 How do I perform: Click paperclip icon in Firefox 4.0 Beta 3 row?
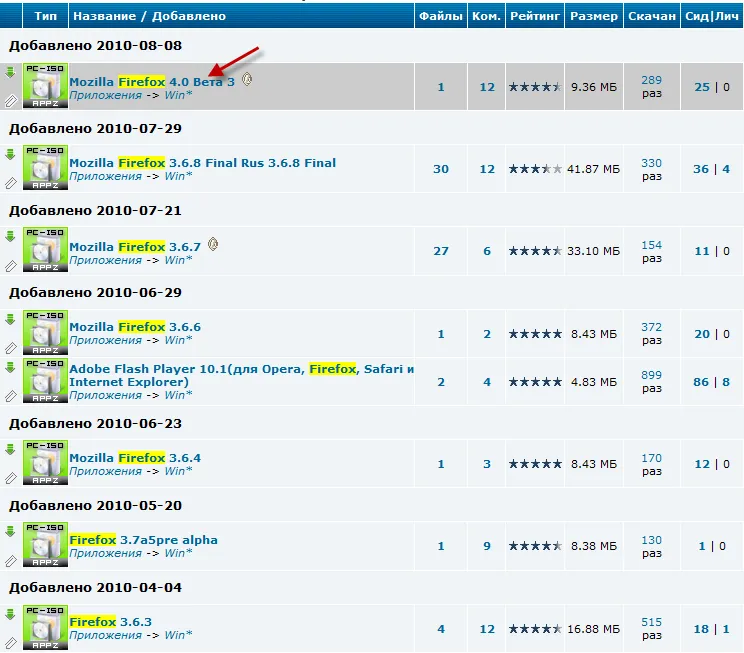coord(10,101)
